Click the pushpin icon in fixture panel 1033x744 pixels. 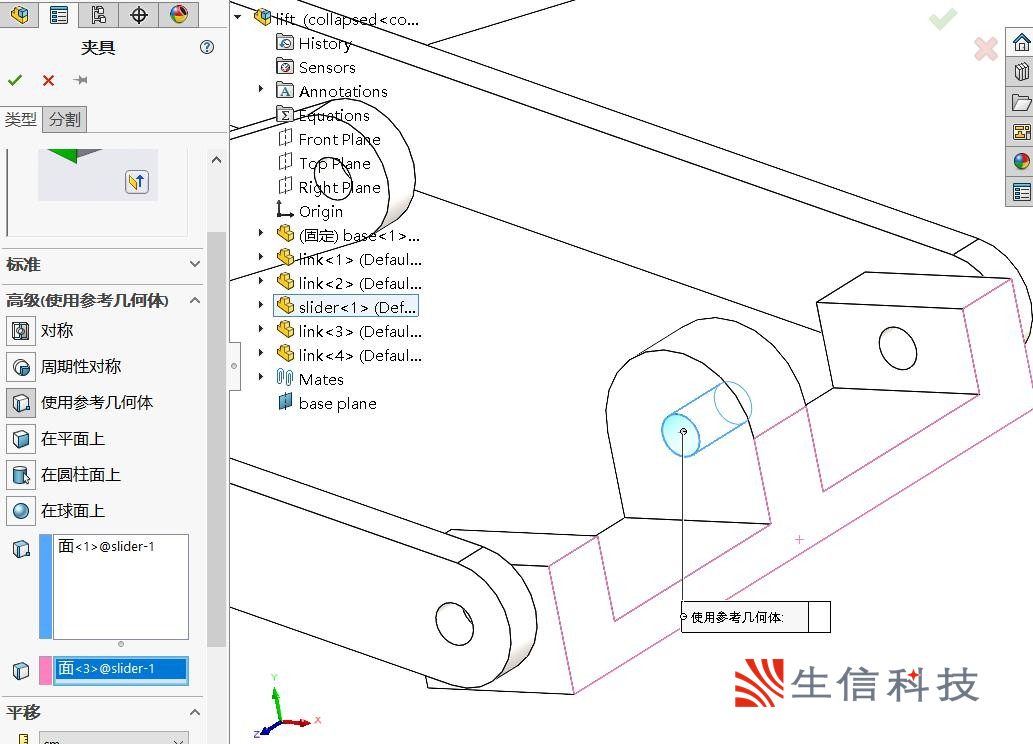coord(81,80)
